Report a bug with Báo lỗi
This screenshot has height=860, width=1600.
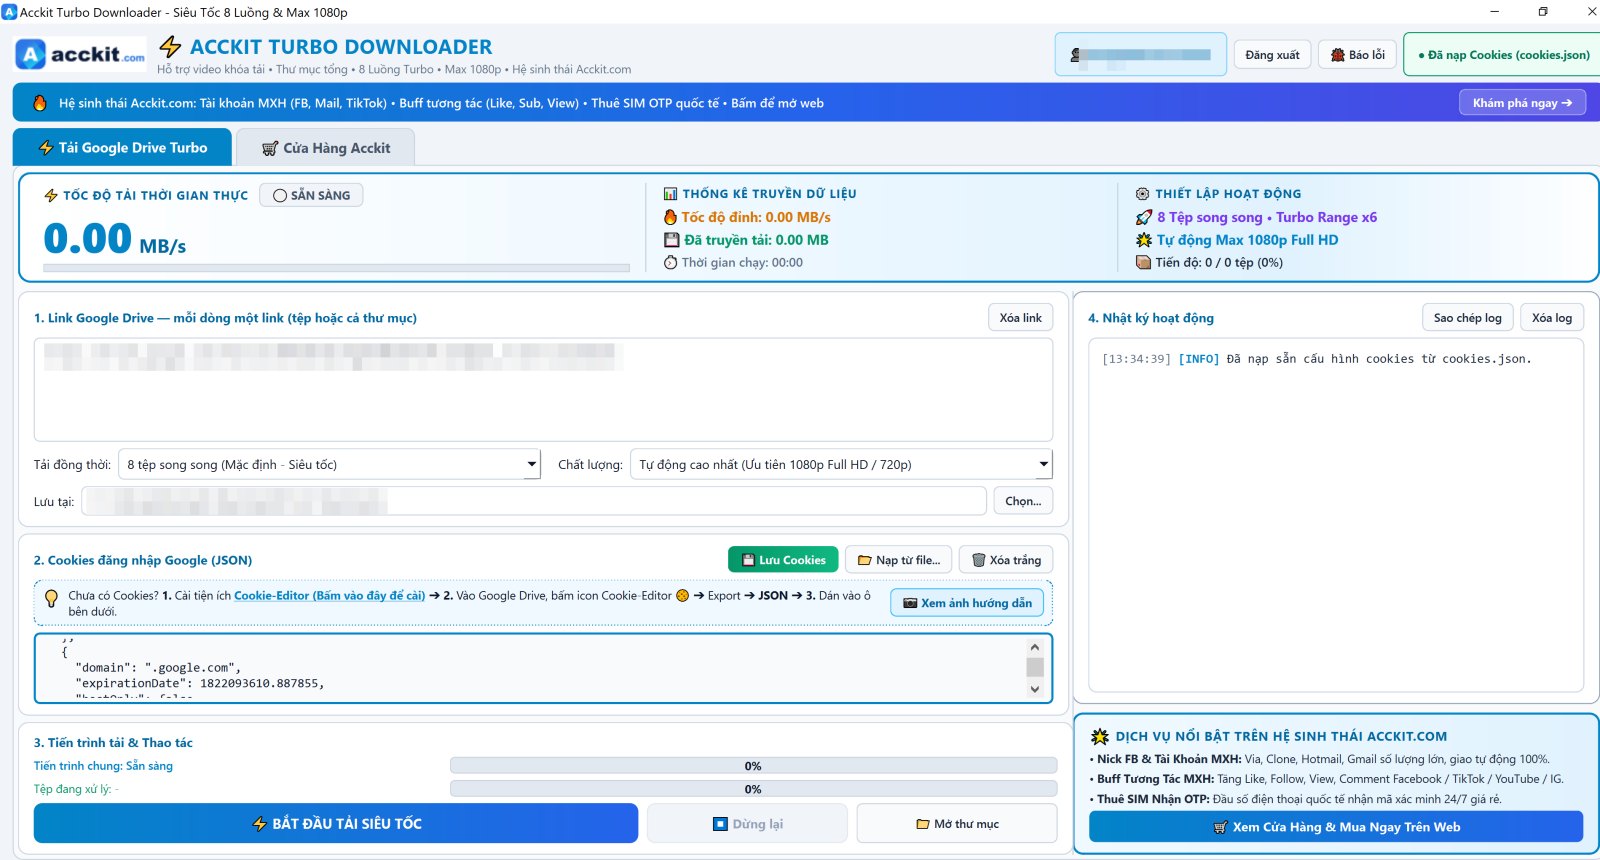click(x=1357, y=55)
